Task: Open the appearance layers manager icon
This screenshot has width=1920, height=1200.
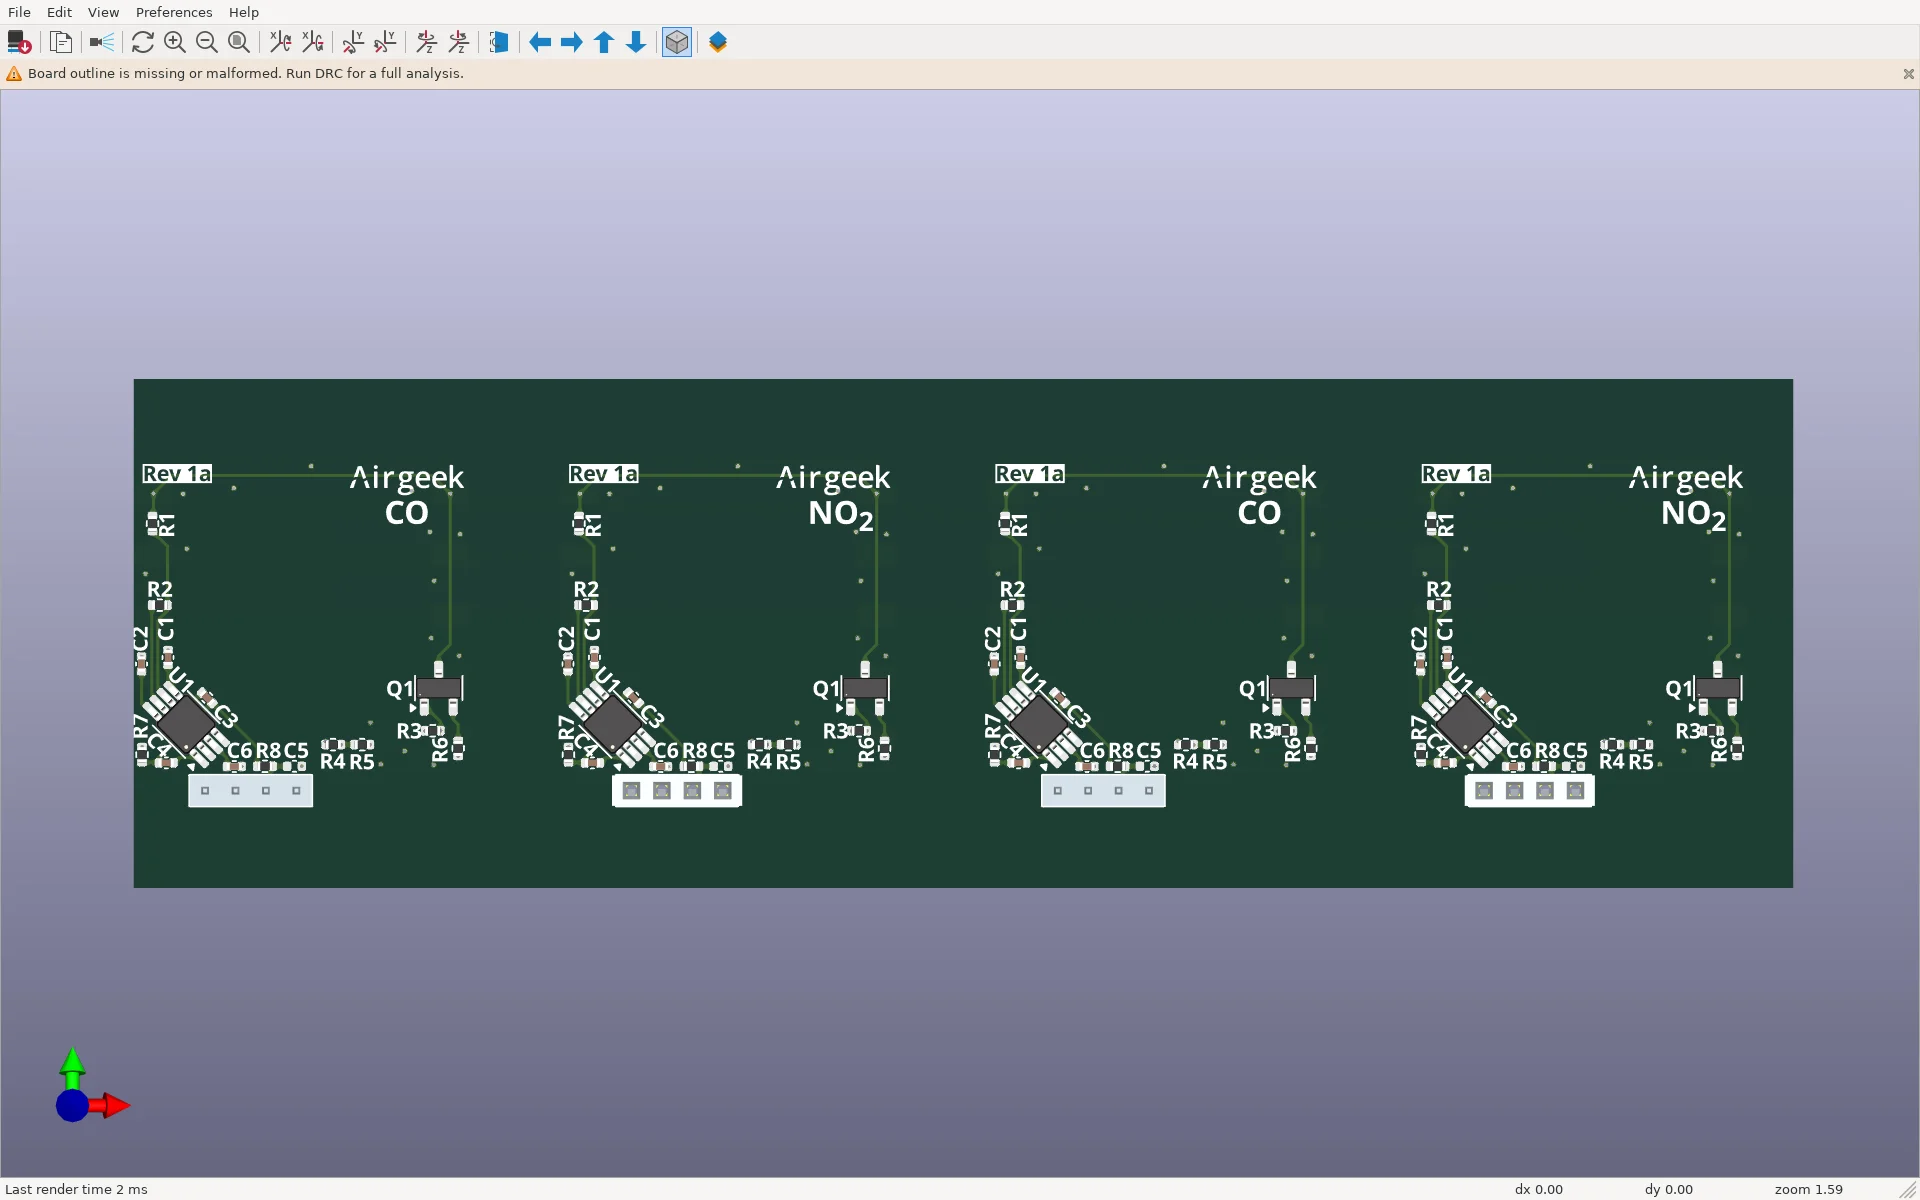Action: point(718,42)
